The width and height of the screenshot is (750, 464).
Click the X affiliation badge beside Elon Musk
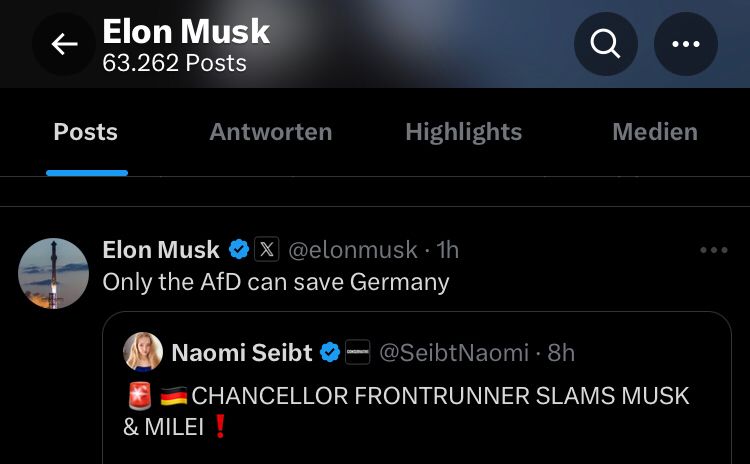266,249
